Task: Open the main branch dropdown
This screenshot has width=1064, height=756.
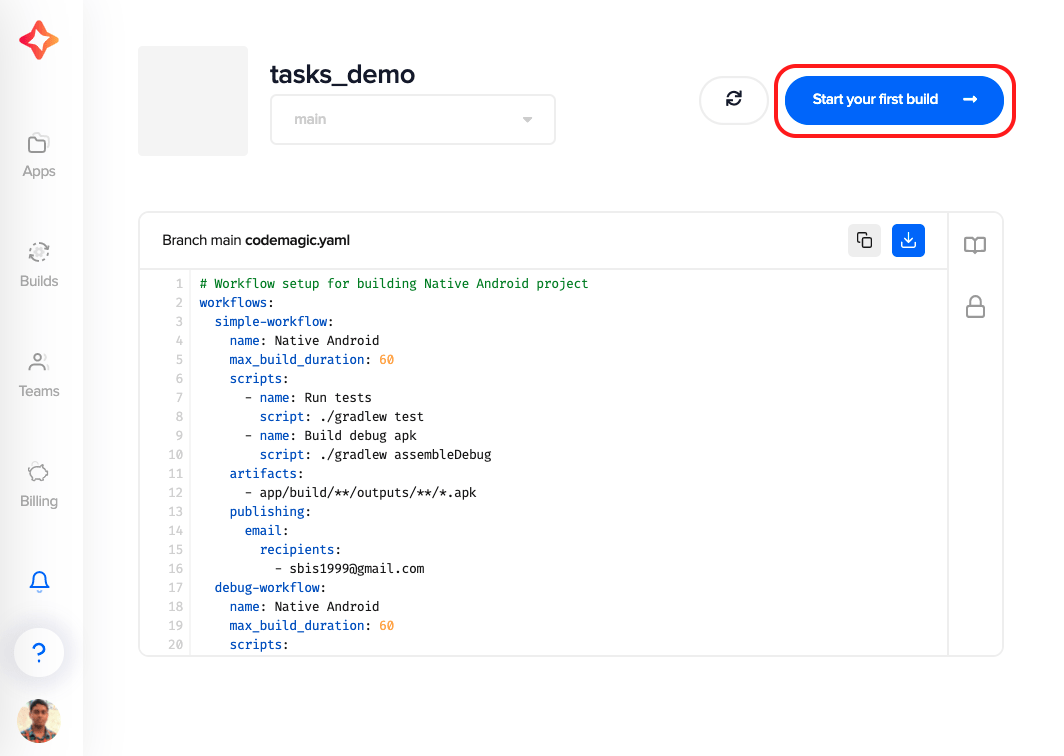Action: [412, 119]
